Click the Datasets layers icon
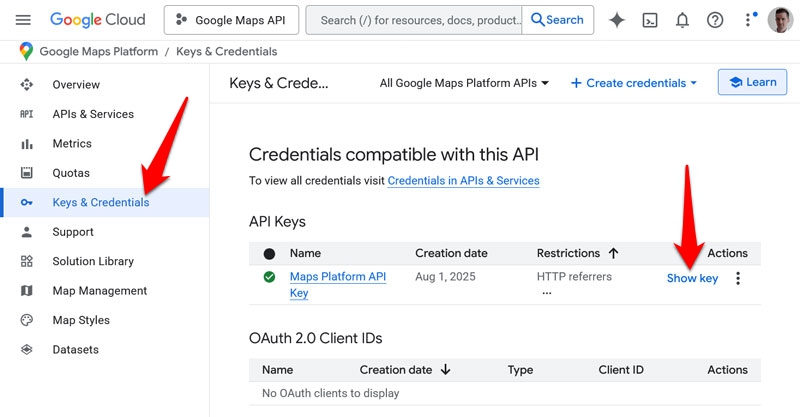 point(27,350)
